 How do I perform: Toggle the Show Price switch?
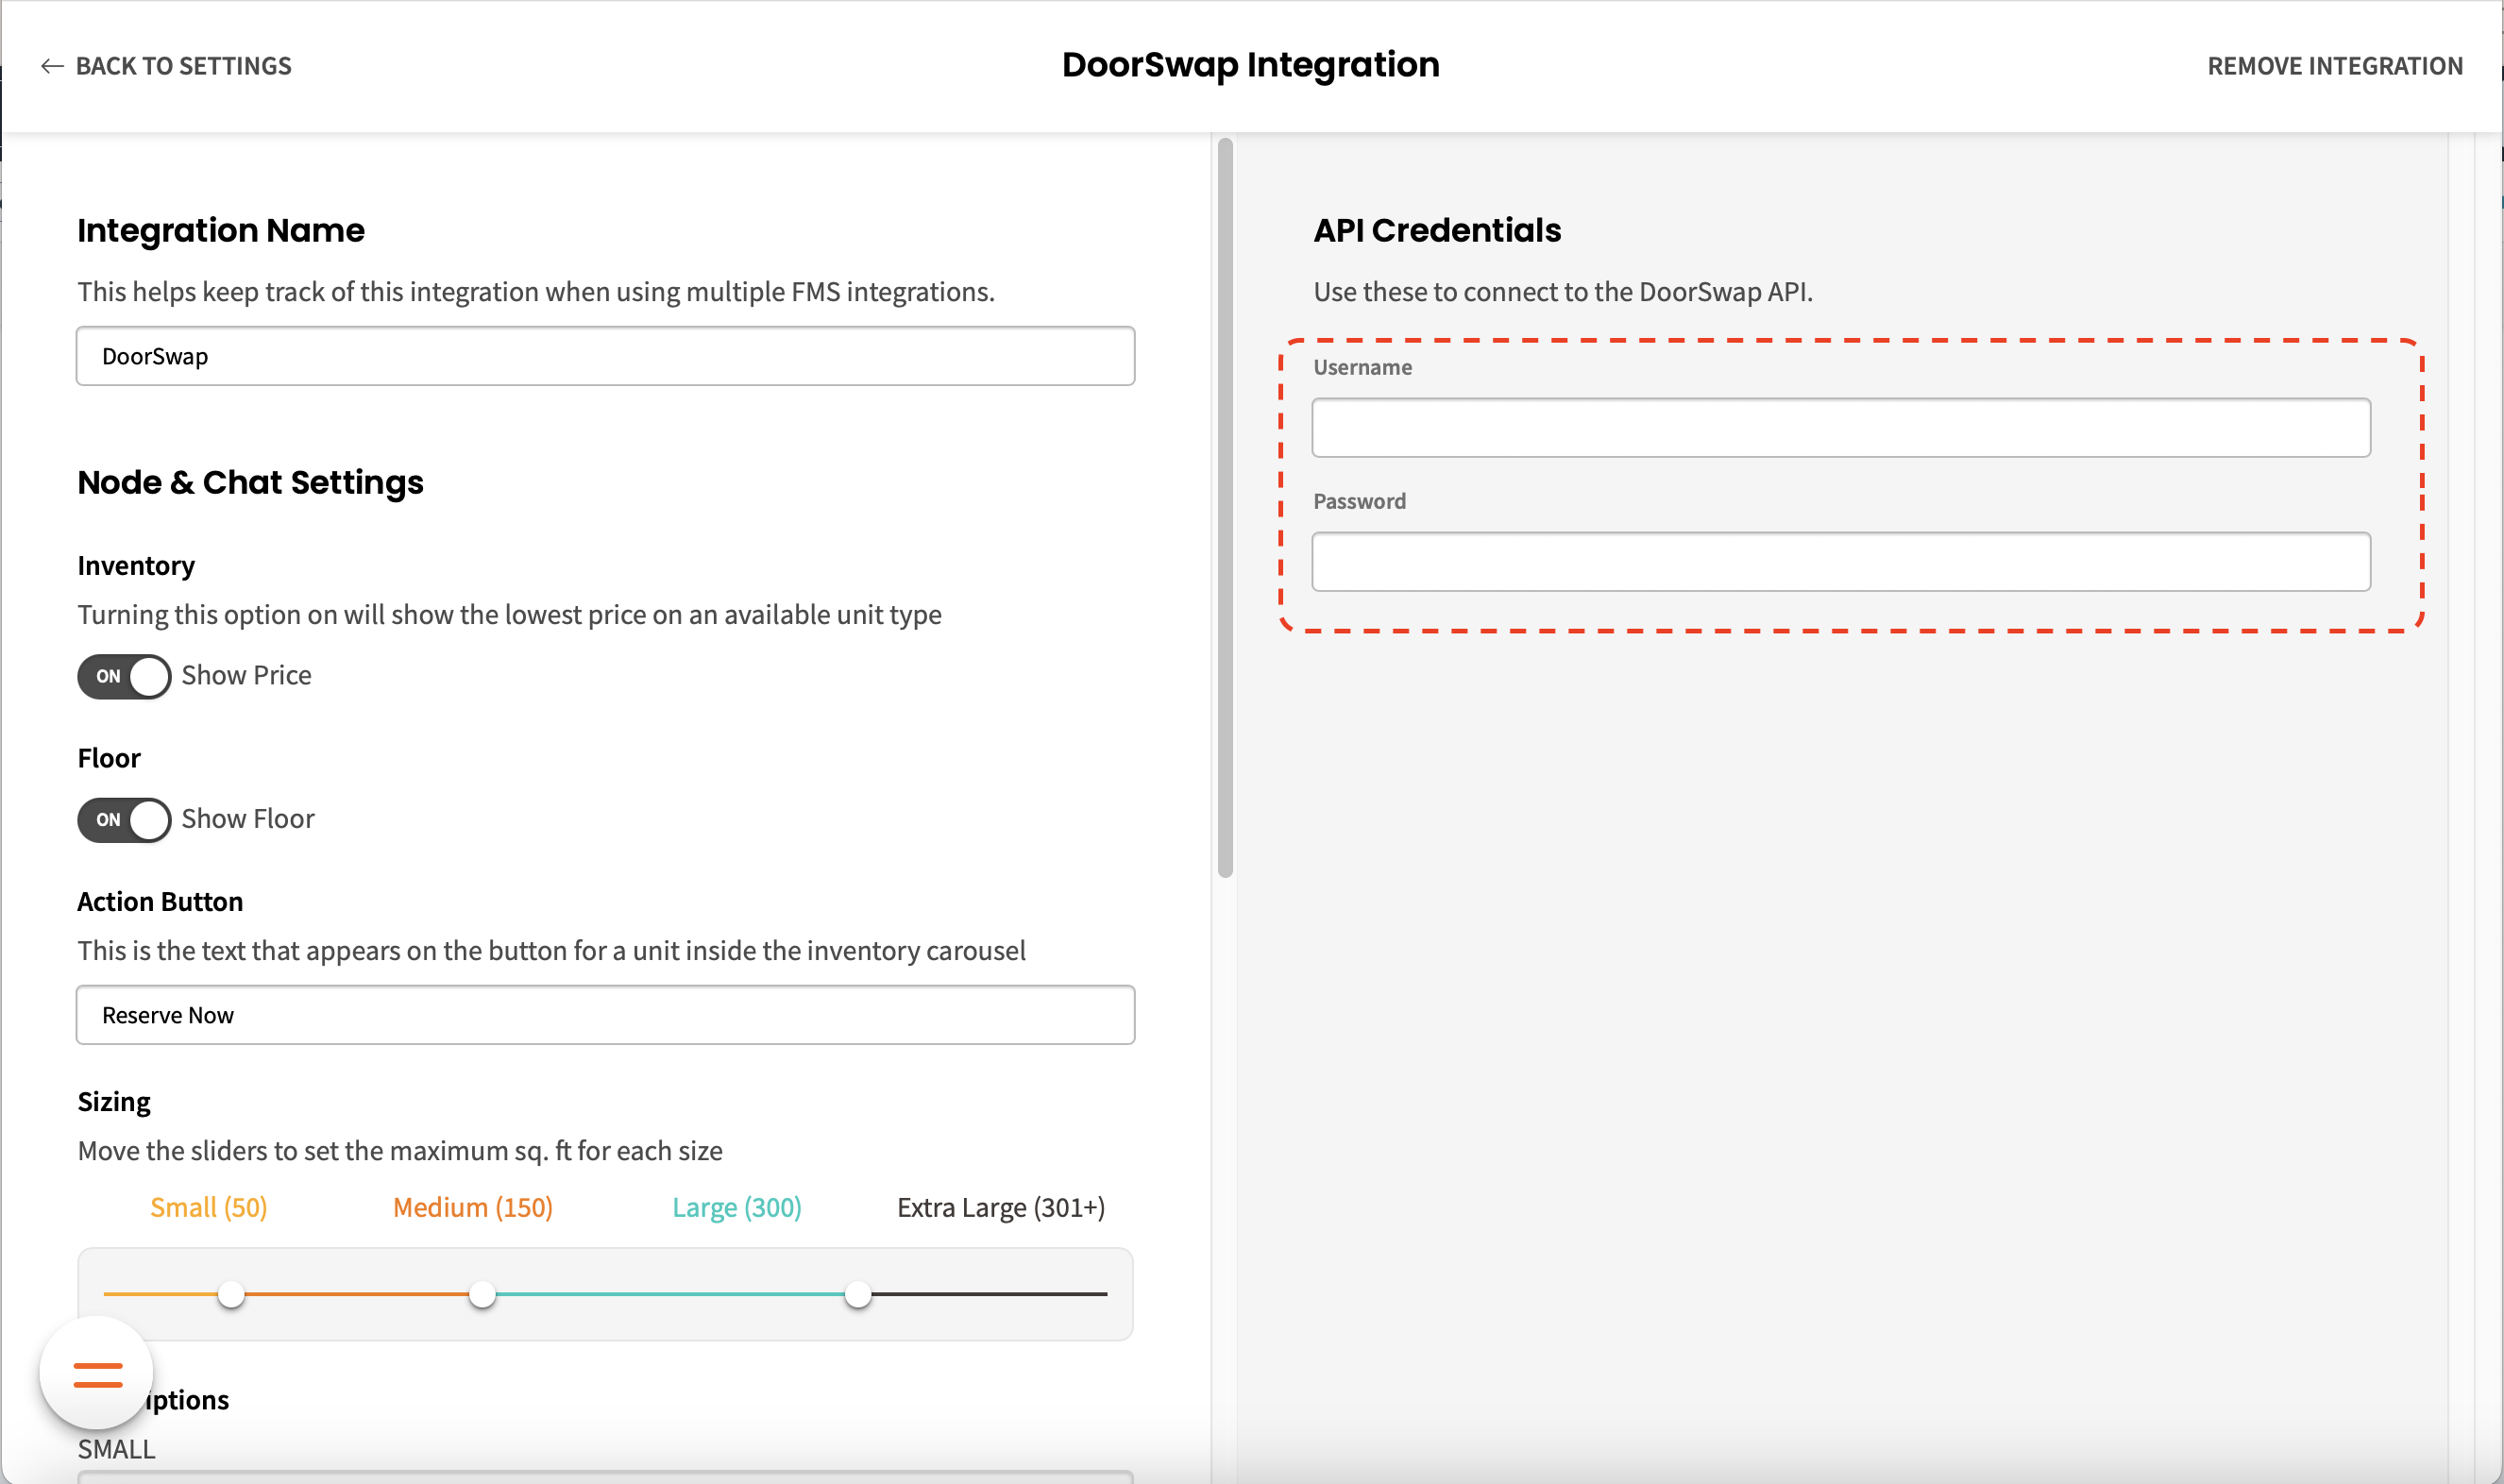[x=125, y=677]
